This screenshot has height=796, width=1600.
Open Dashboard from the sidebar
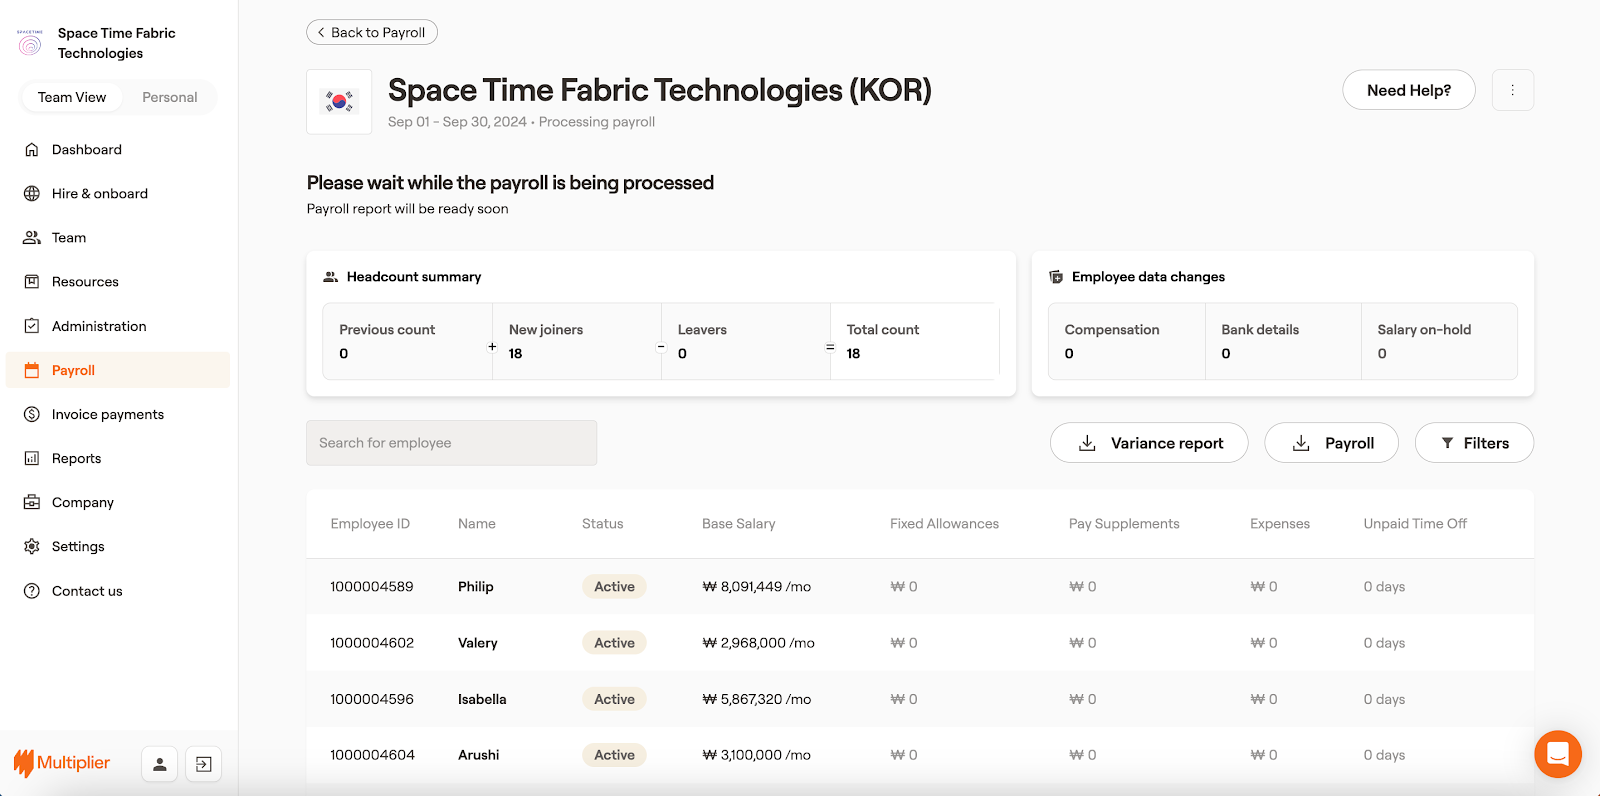pyautogui.click(x=118, y=149)
